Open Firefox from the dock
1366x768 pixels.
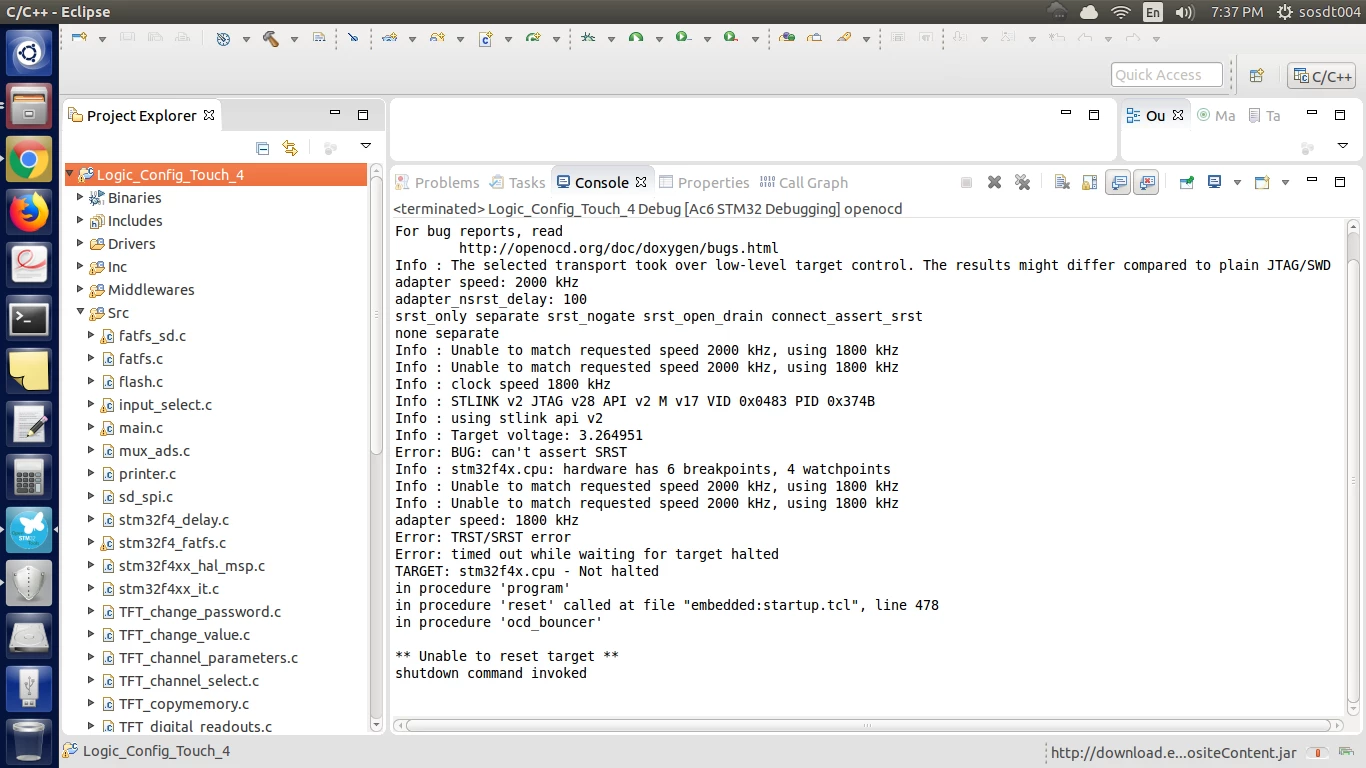click(29, 211)
